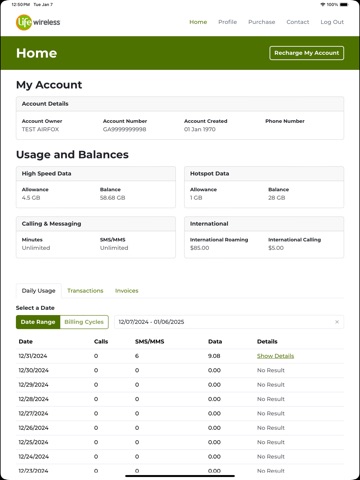
Task: Open the Purchase menu item
Action: point(262,22)
